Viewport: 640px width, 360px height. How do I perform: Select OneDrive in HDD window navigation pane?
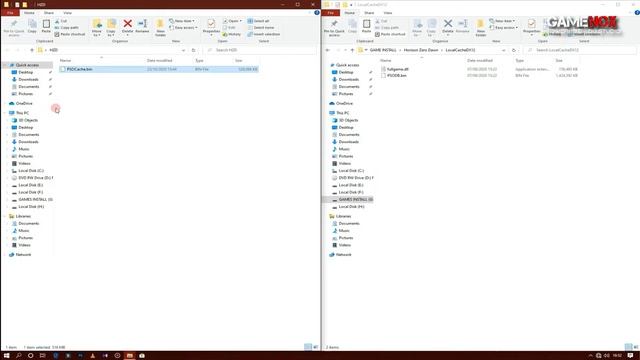coord(24,103)
